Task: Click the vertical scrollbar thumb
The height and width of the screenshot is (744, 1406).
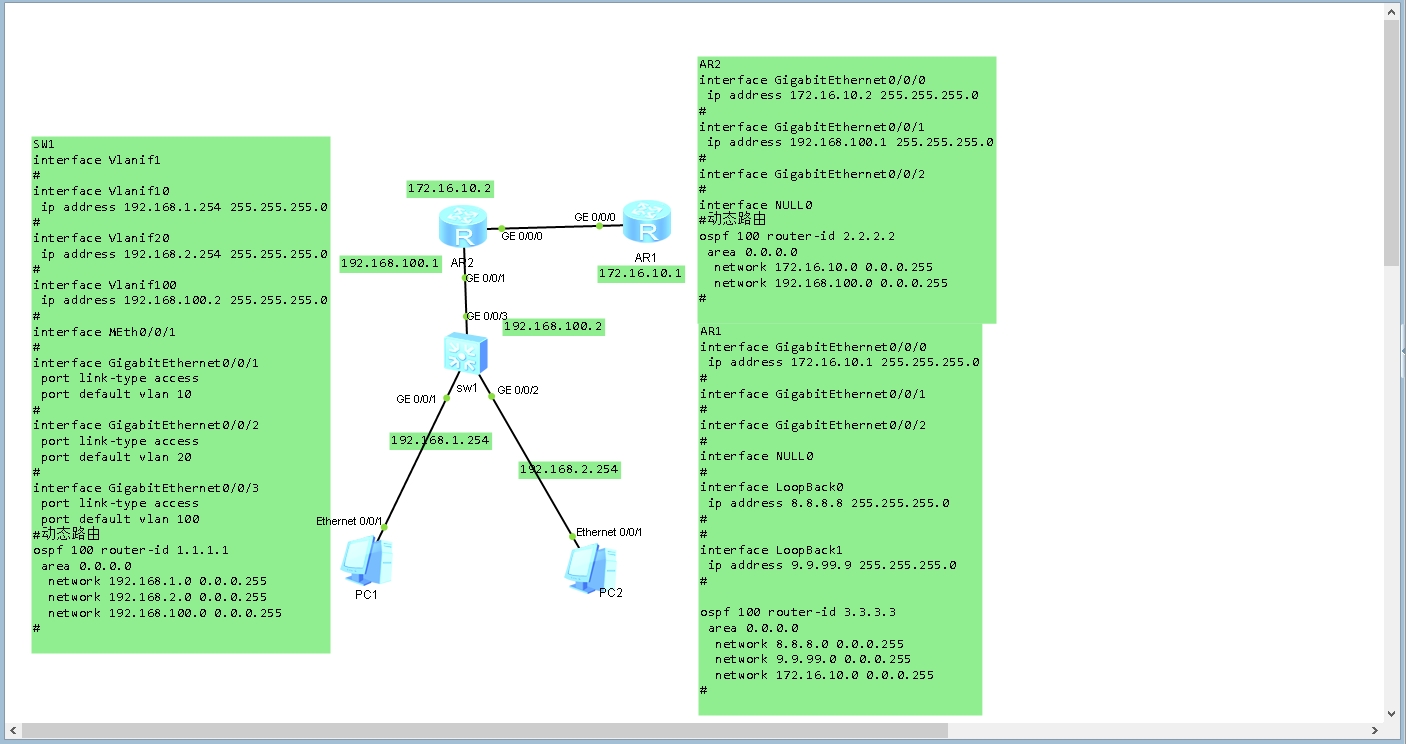Action: [x=1391, y=140]
